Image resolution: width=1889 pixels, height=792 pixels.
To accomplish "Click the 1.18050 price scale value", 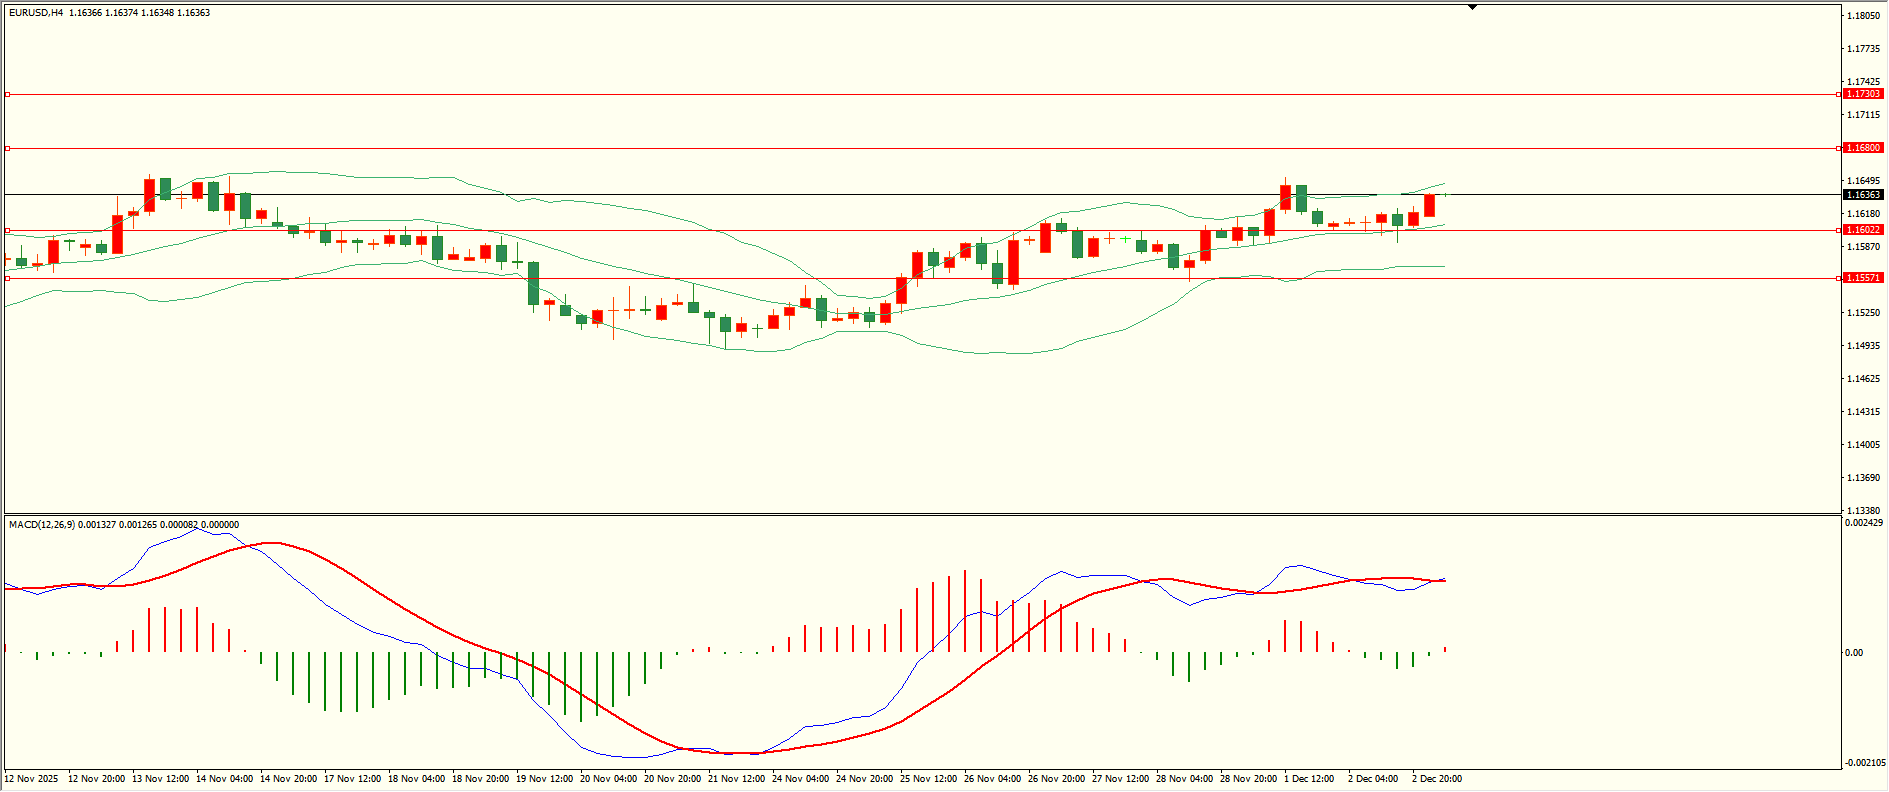I will click(1862, 16).
